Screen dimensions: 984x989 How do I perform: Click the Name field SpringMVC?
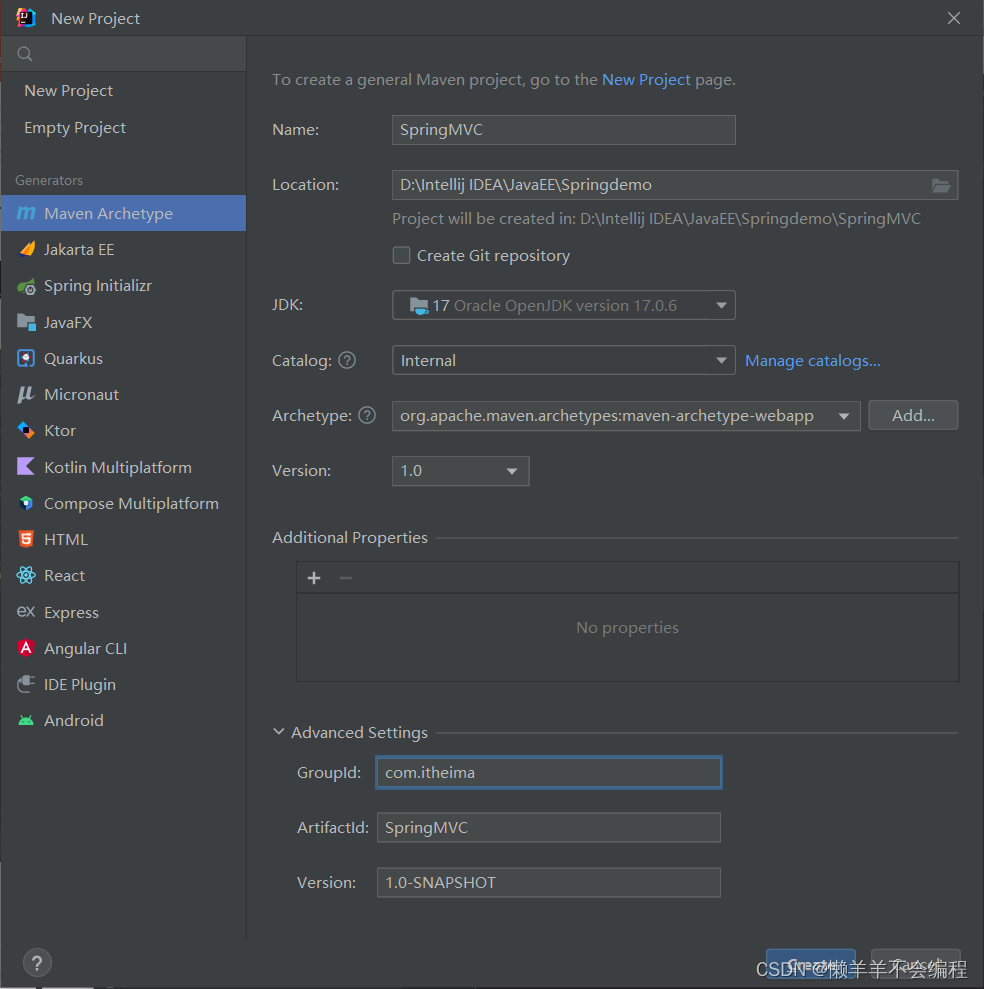pyautogui.click(x=563, y=130)
